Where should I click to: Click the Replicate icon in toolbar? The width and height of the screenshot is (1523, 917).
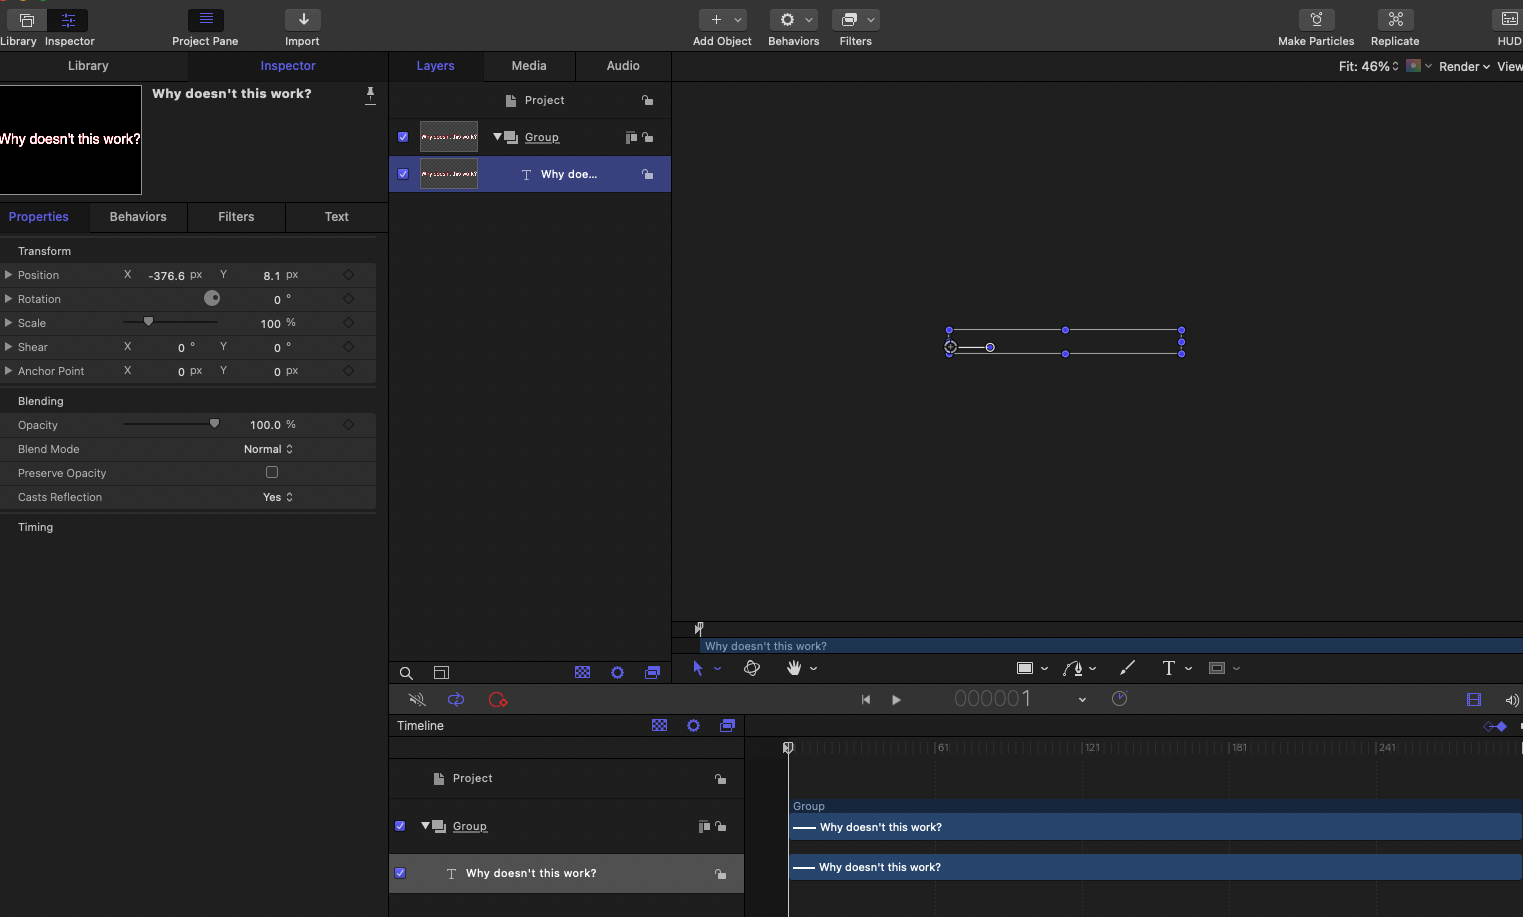1395,20
